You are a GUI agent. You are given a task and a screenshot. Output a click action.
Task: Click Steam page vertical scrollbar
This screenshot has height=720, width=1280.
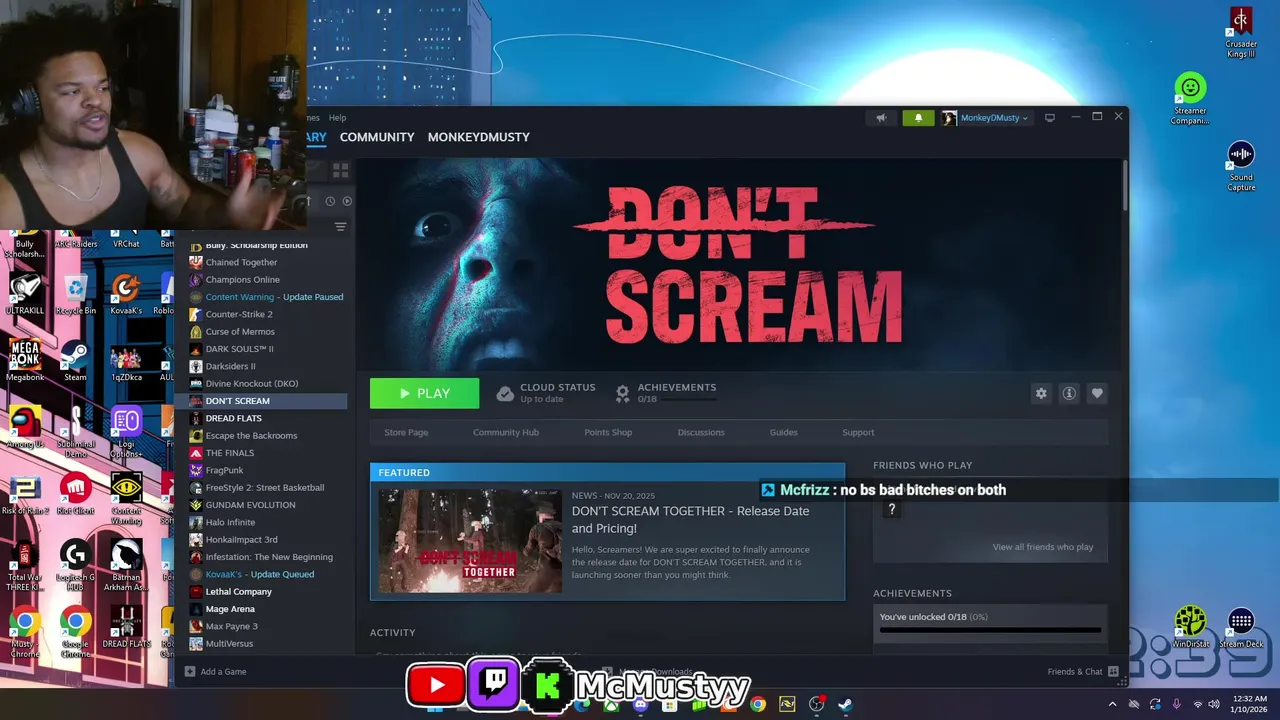click(x=1124, y=185)
